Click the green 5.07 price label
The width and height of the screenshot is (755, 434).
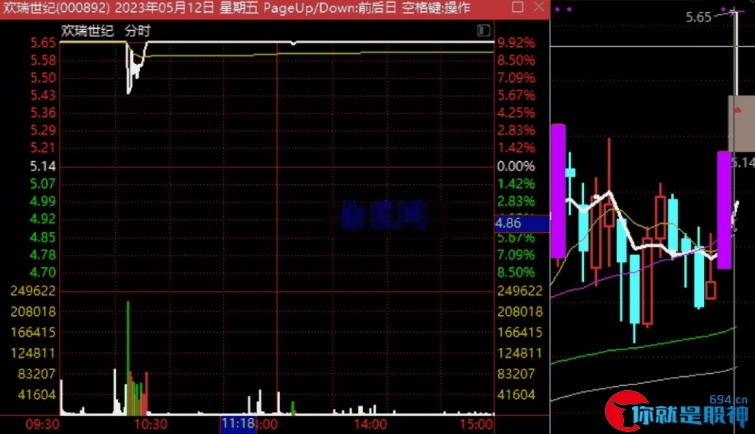[43, 184]
